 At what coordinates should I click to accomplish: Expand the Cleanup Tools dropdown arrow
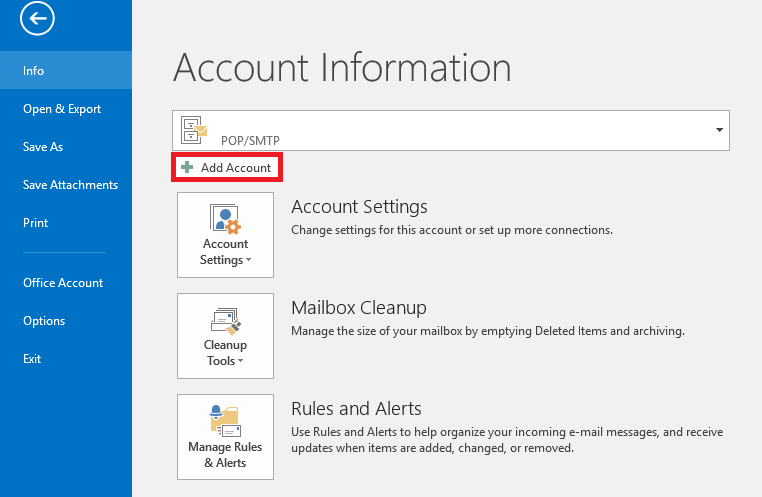click(241, 362)
